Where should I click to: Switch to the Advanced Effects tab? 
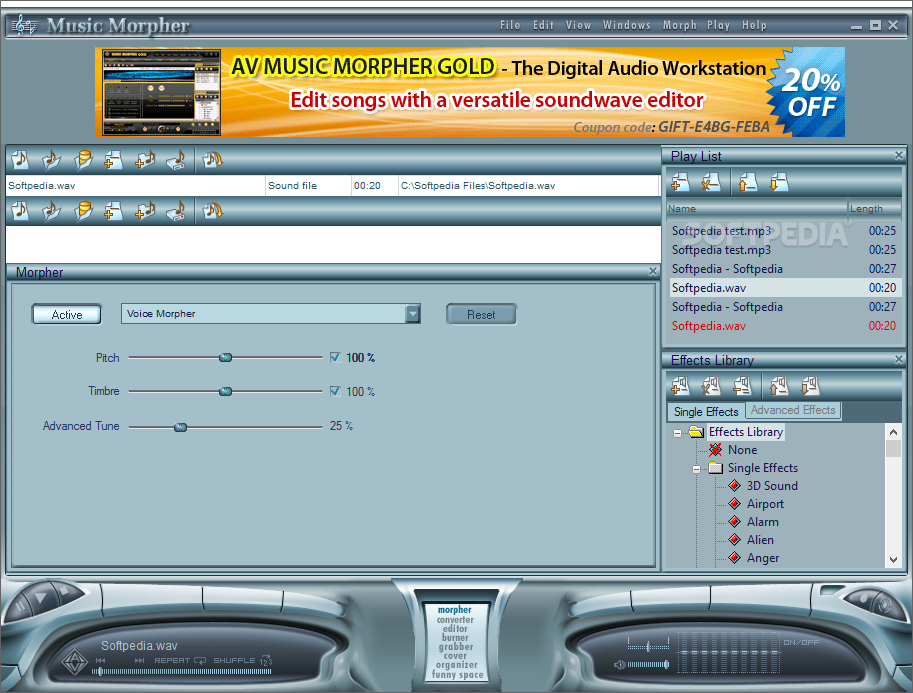793,410
